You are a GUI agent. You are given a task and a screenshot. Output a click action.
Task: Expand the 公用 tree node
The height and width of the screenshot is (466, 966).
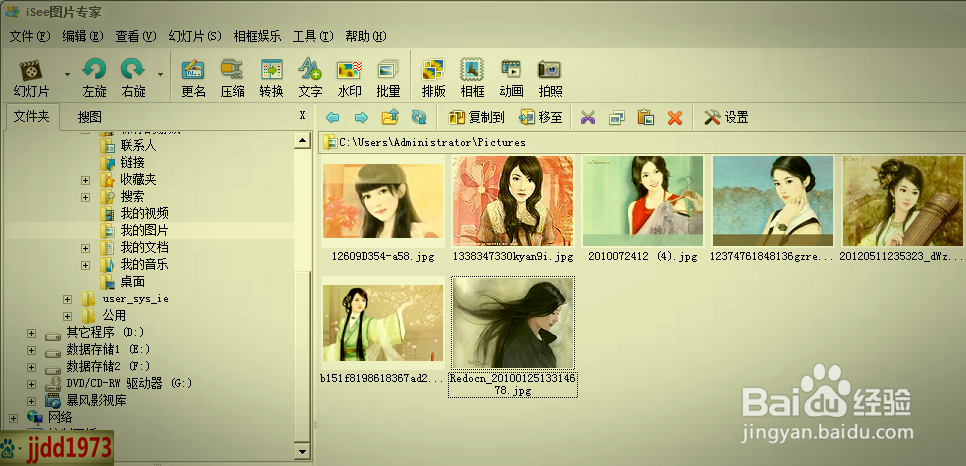pyautogui.click(x=68, y=316)
